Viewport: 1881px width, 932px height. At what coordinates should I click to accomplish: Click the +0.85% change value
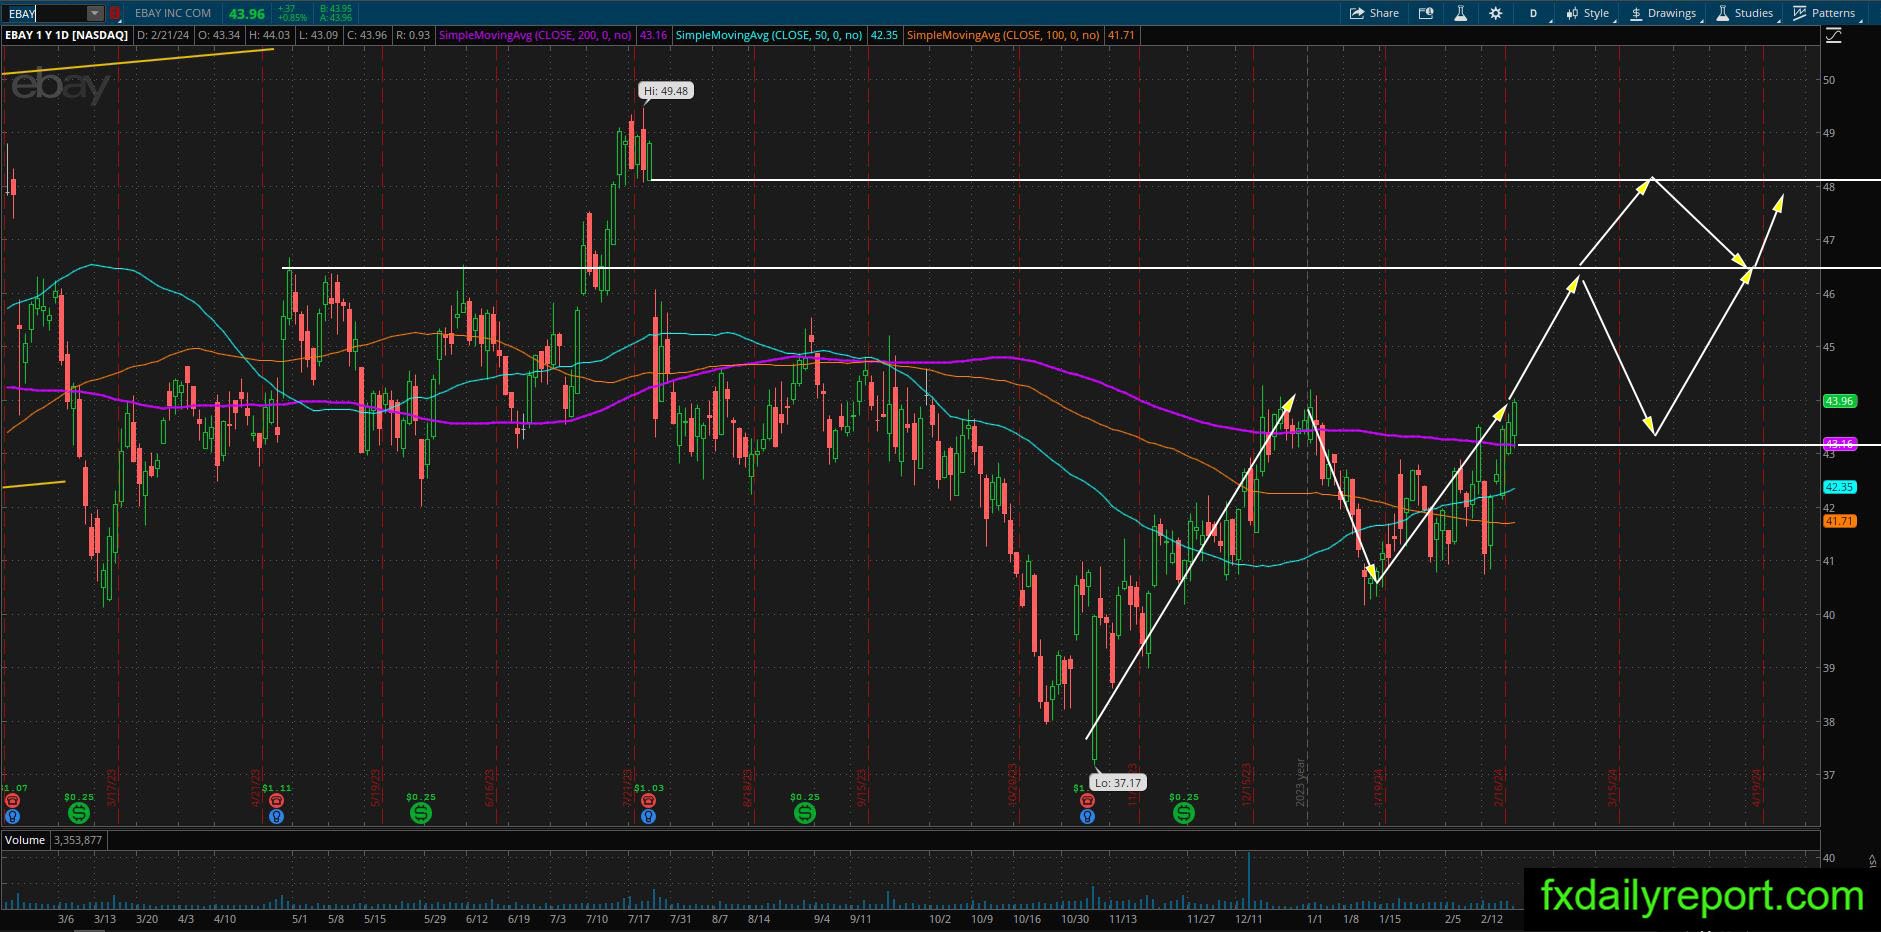tap(293, 18)
